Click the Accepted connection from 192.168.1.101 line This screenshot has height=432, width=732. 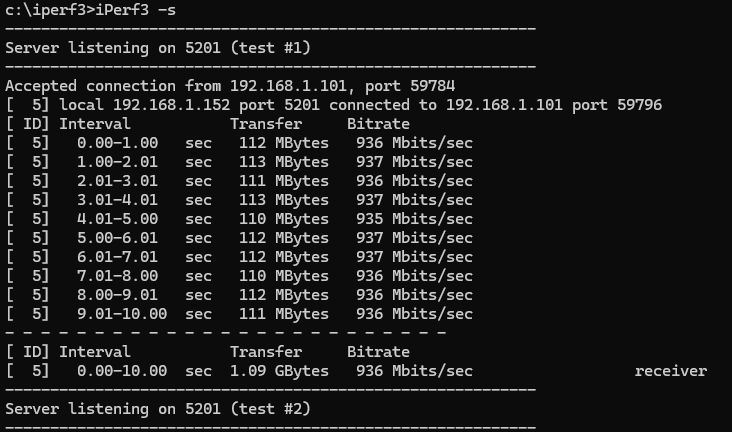tap(230, 86)
